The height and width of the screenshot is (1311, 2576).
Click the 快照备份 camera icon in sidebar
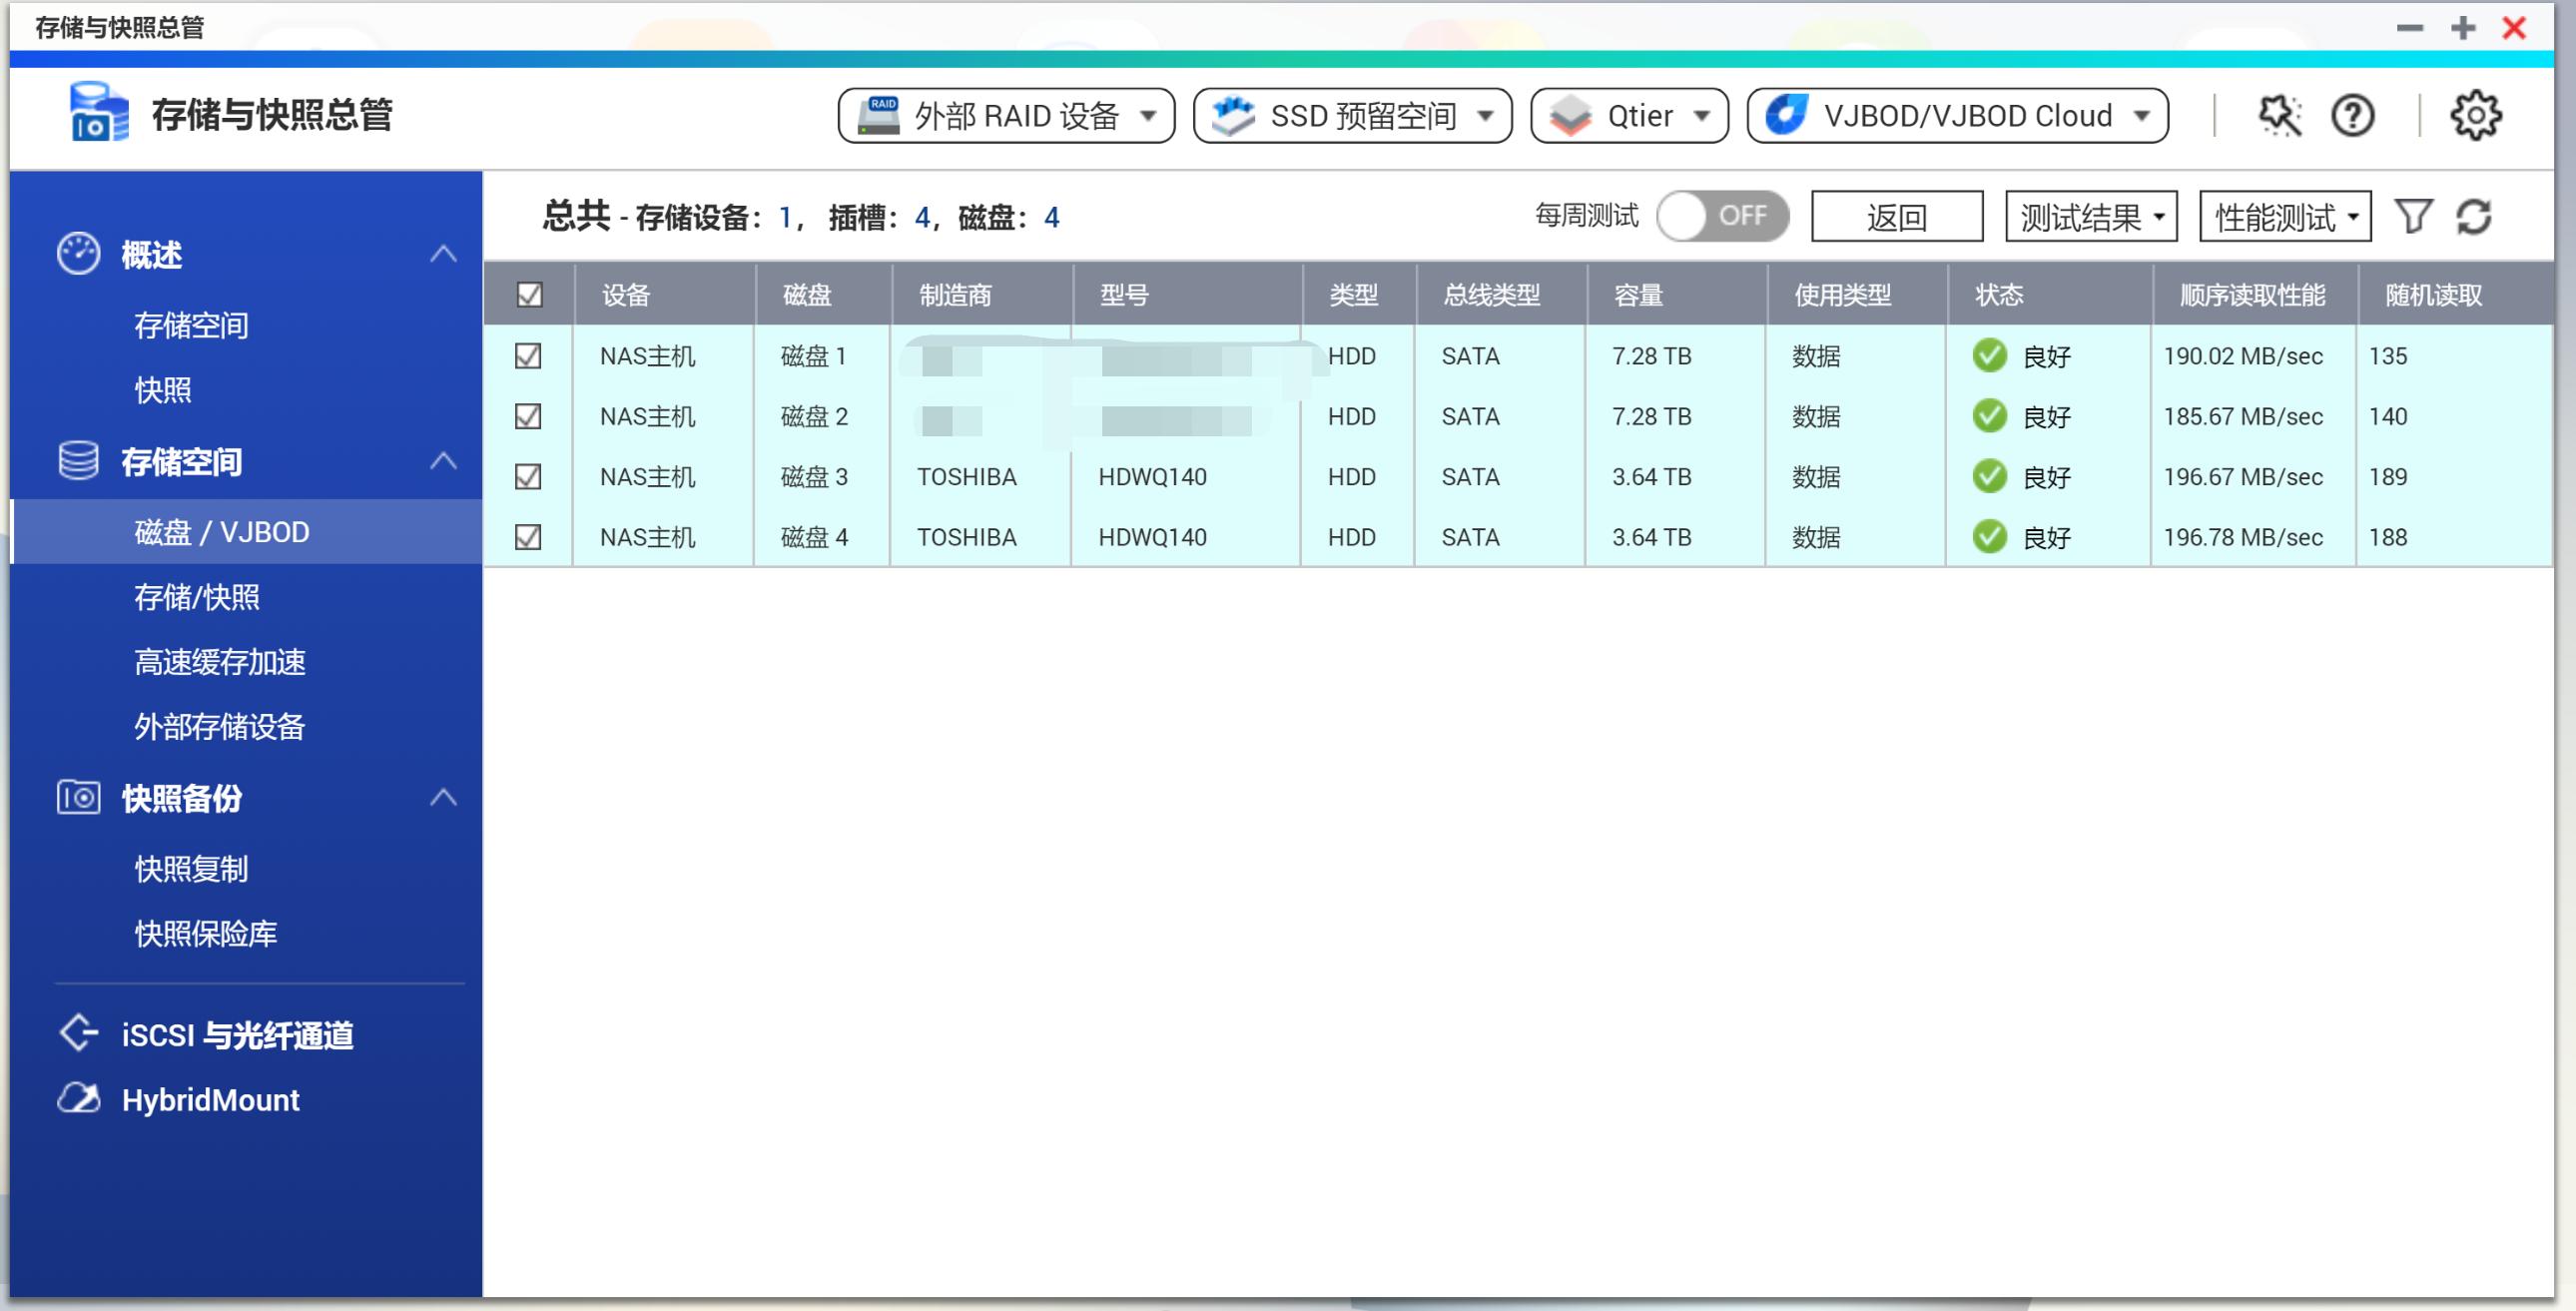pyautogui.click(x=80, y=797)
